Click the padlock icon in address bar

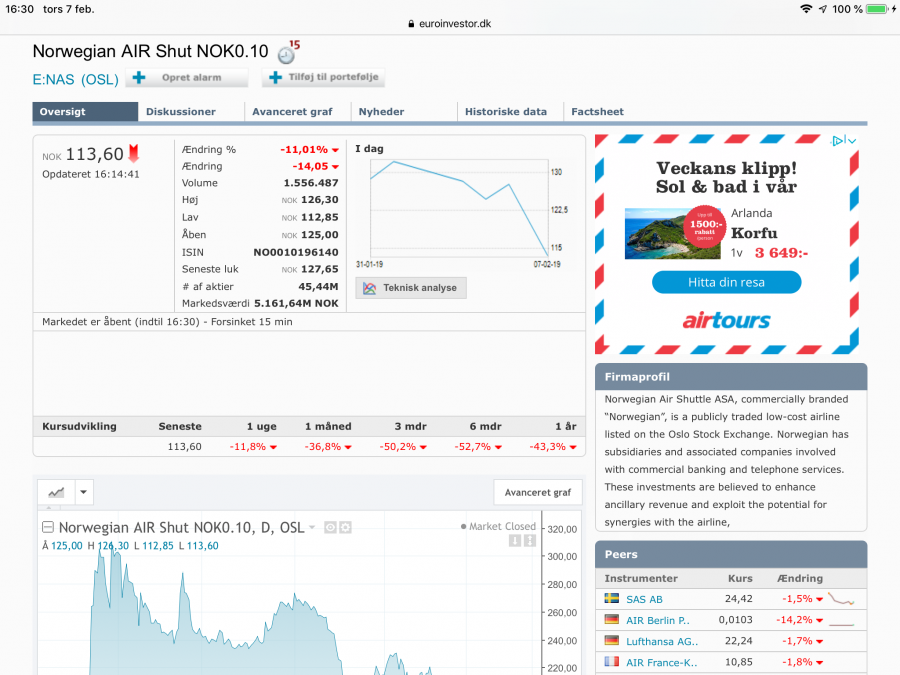pyautogui.click(x=411, y=24)
